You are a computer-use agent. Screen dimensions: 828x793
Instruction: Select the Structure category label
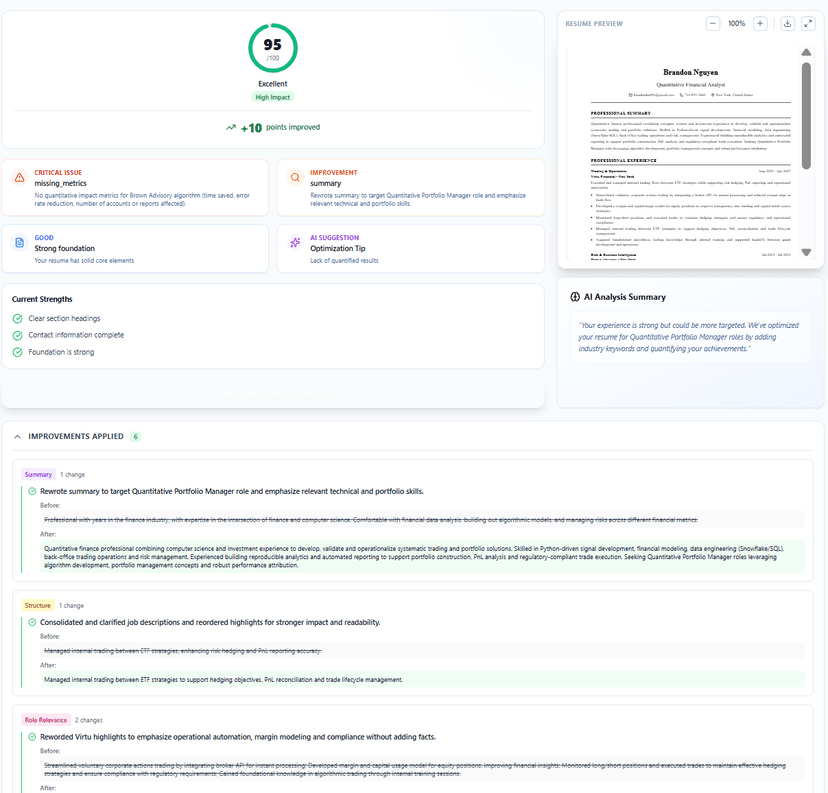point(38,605)
